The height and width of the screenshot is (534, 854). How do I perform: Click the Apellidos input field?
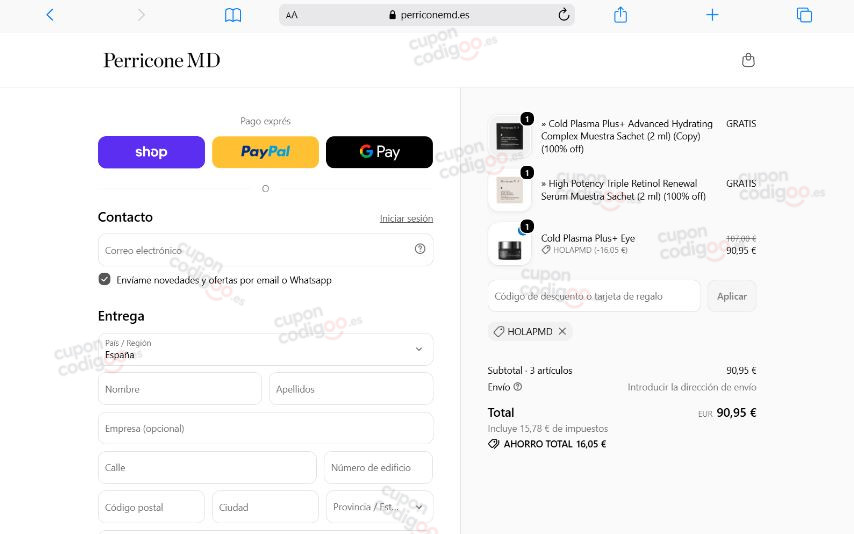click(x=351, y=389)
